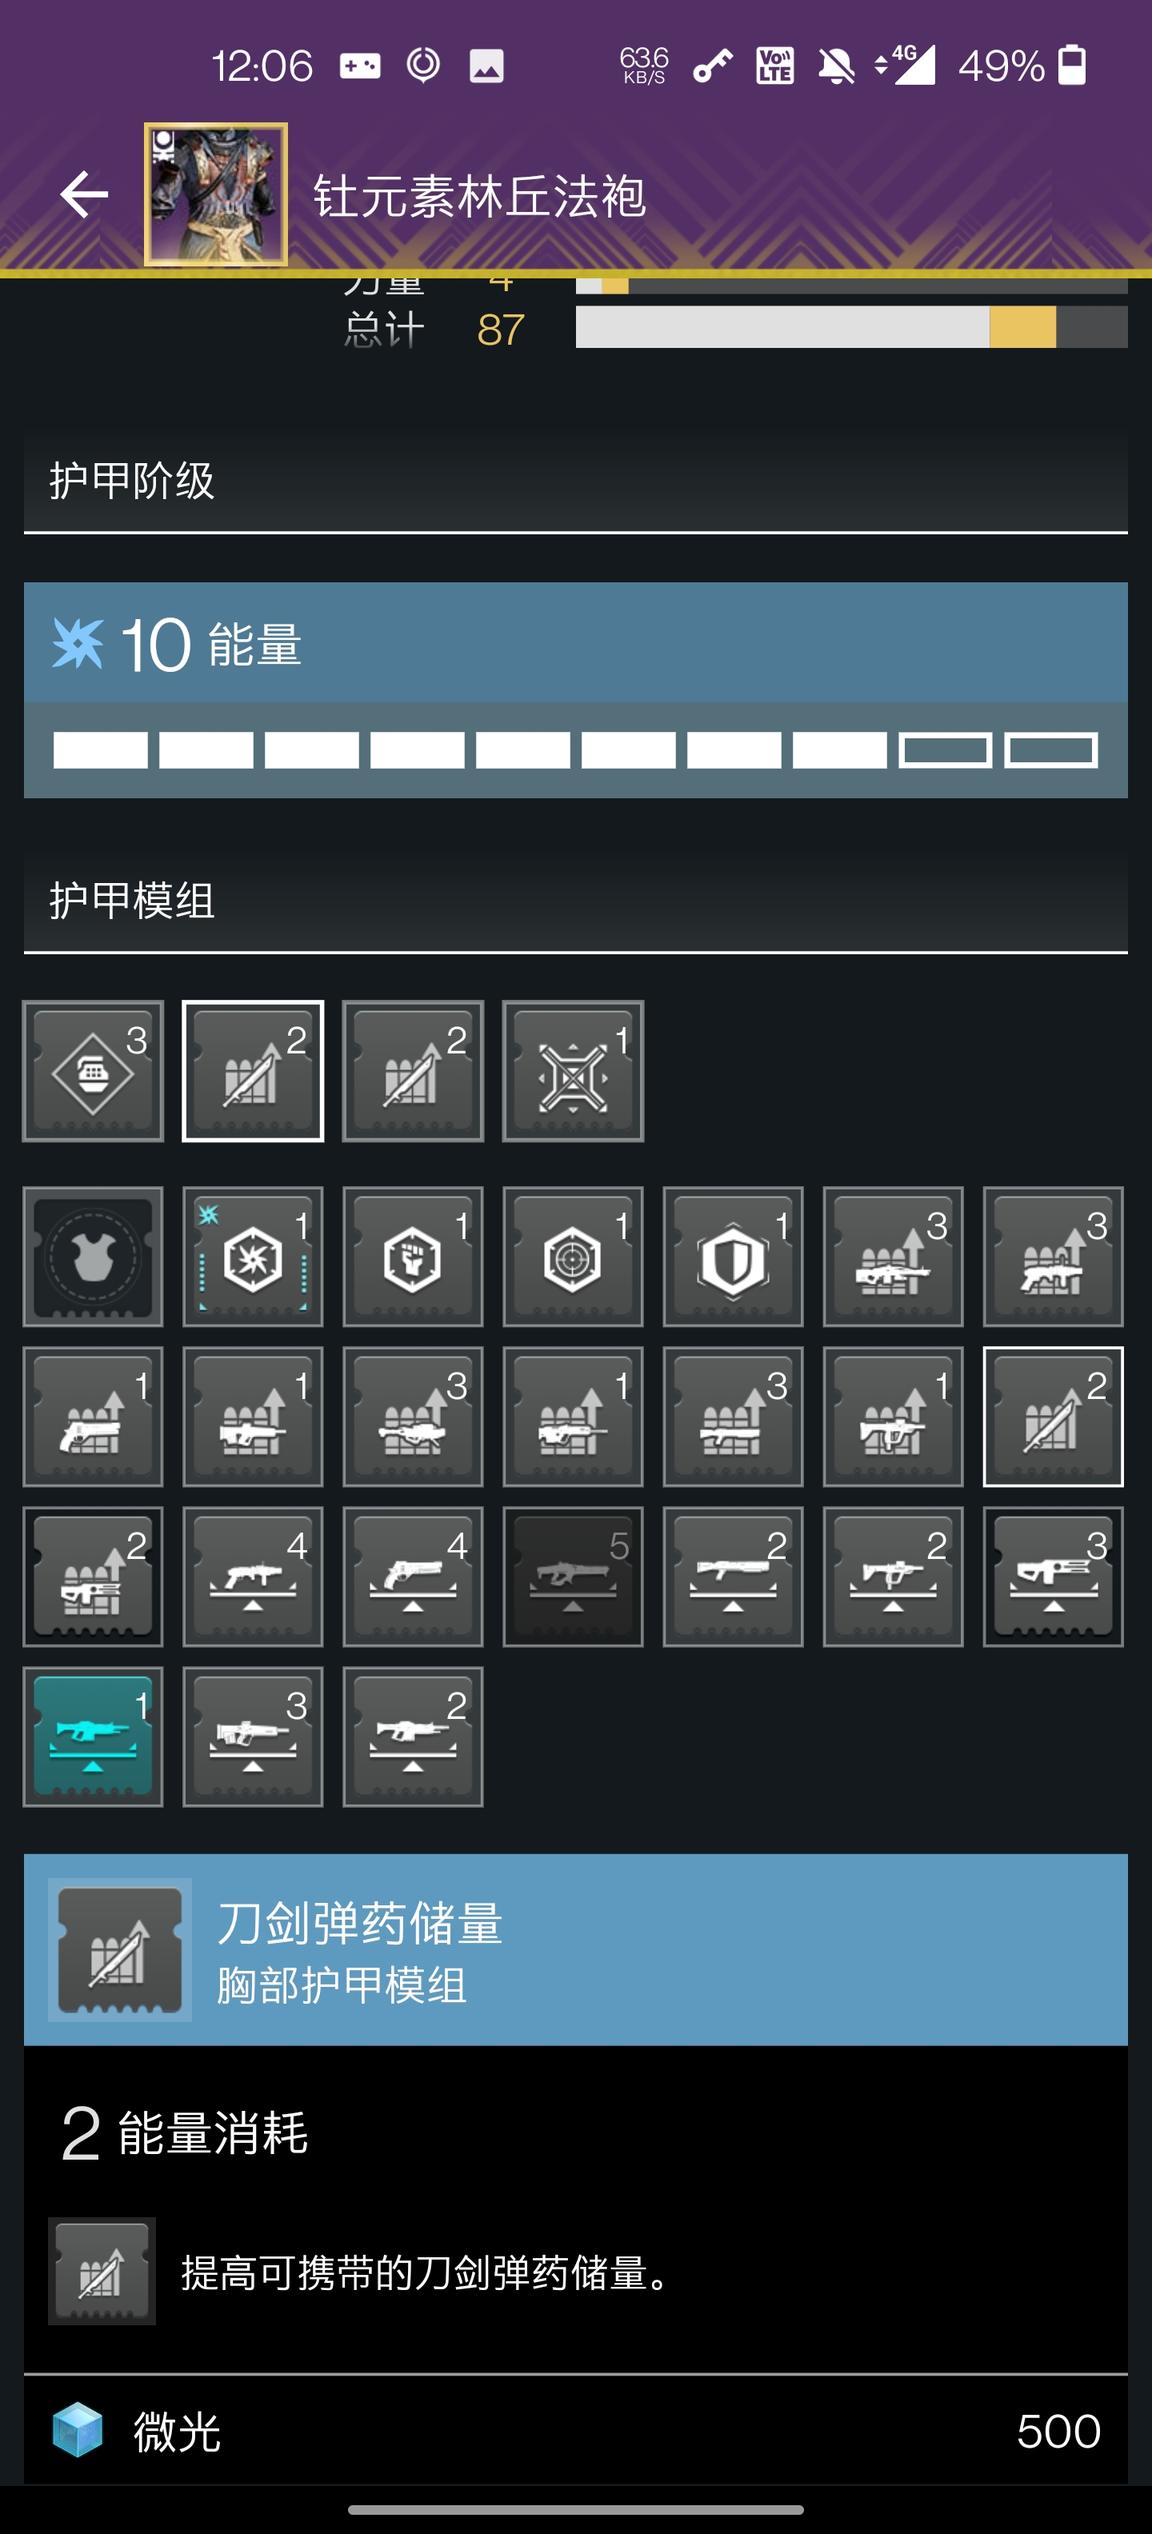
Task: Tap the 微光 500 cost row
Action: point(576,2431)
